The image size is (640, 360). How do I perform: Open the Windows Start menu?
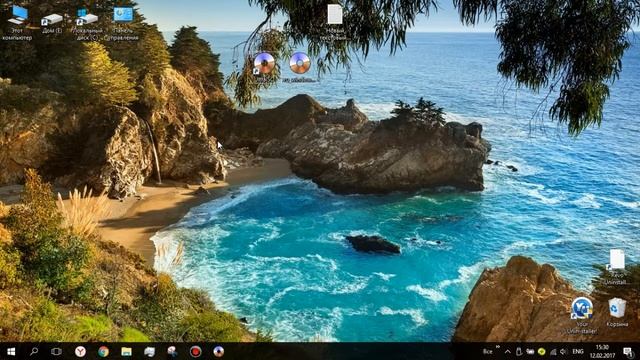coord(11,351)
